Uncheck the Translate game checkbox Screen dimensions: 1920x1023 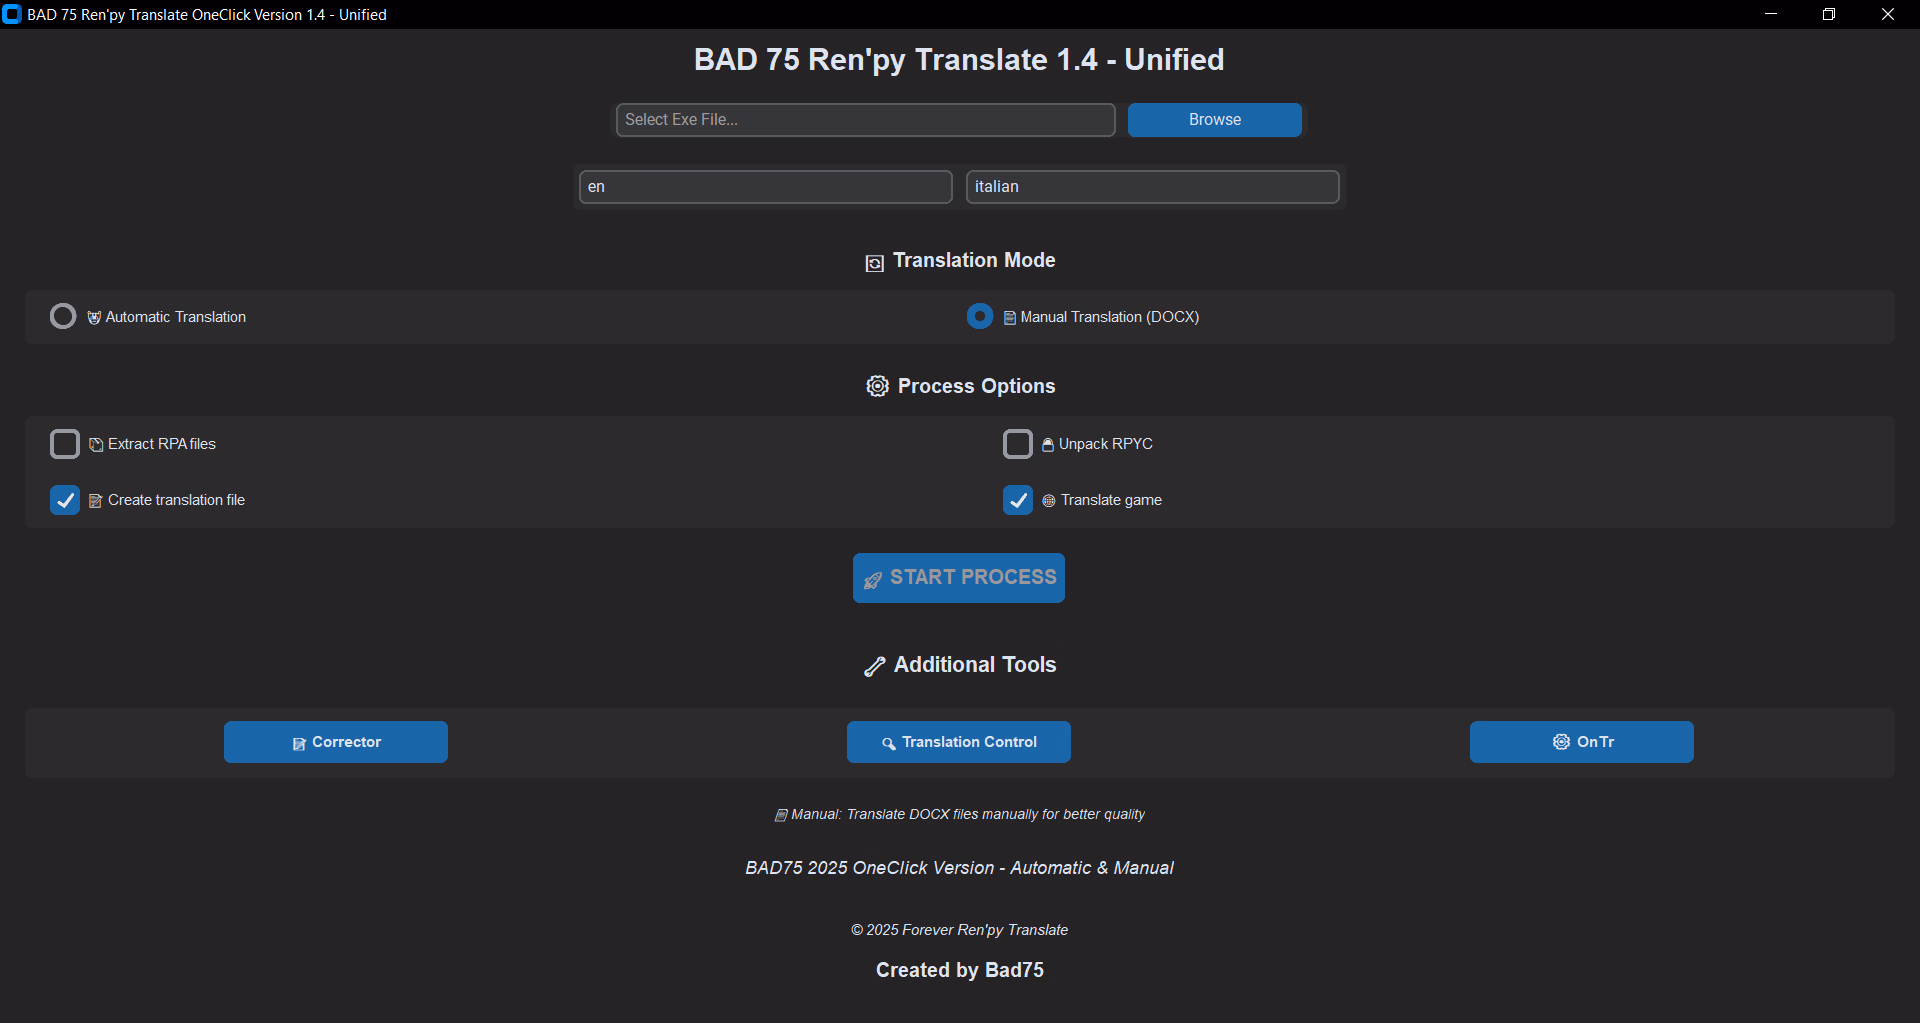click(x=1017, y=500)
